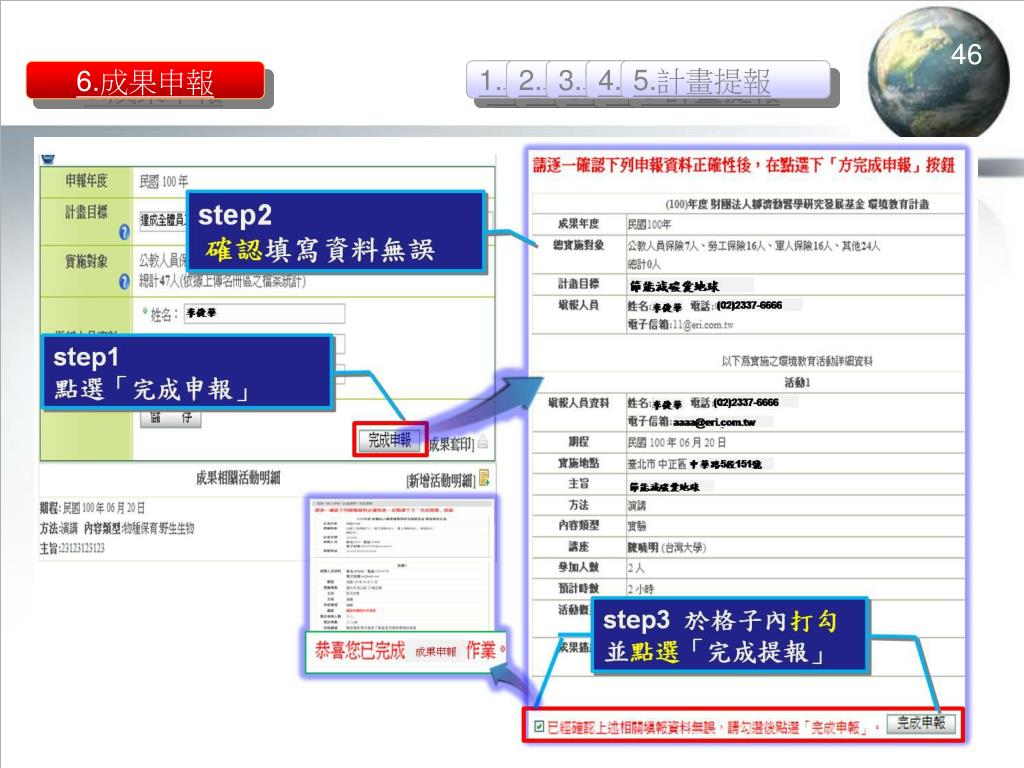The image size is (1024, 768).
Task: Click the 成果相關活動明細 heading
Action: [x=238, y=477]
